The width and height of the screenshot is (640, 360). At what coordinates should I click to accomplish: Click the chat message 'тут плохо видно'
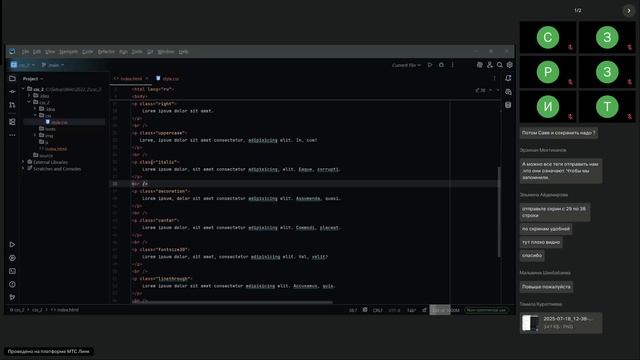(541, 242)
